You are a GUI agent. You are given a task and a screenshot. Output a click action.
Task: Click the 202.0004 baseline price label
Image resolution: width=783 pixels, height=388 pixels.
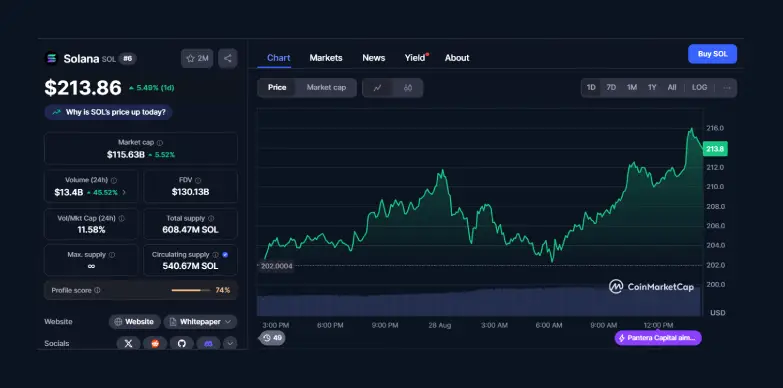coord(277,266)
